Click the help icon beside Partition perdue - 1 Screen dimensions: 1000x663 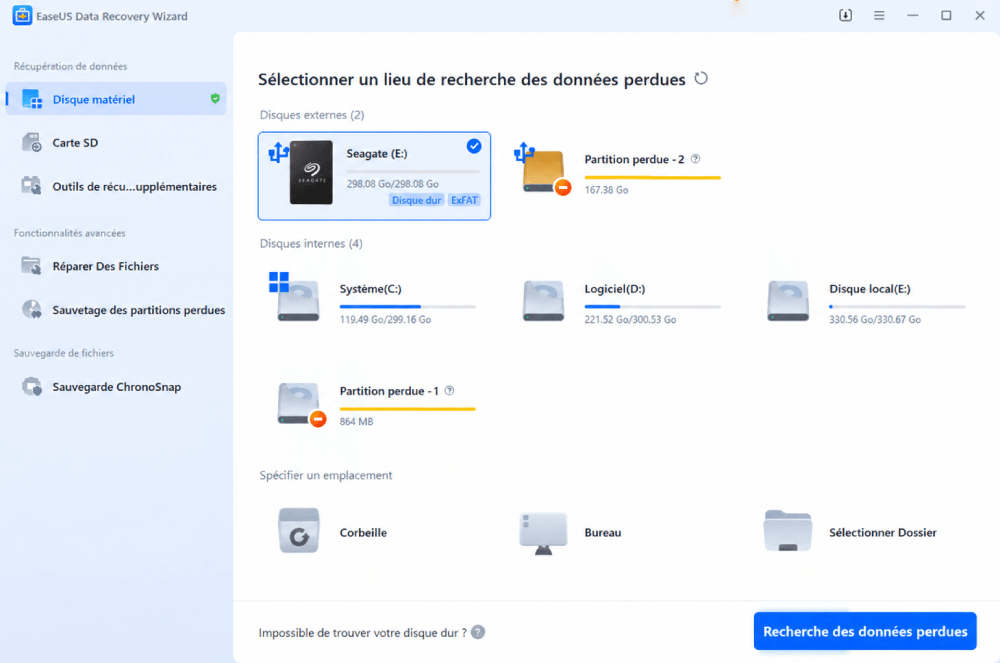[x=450, y=391]
